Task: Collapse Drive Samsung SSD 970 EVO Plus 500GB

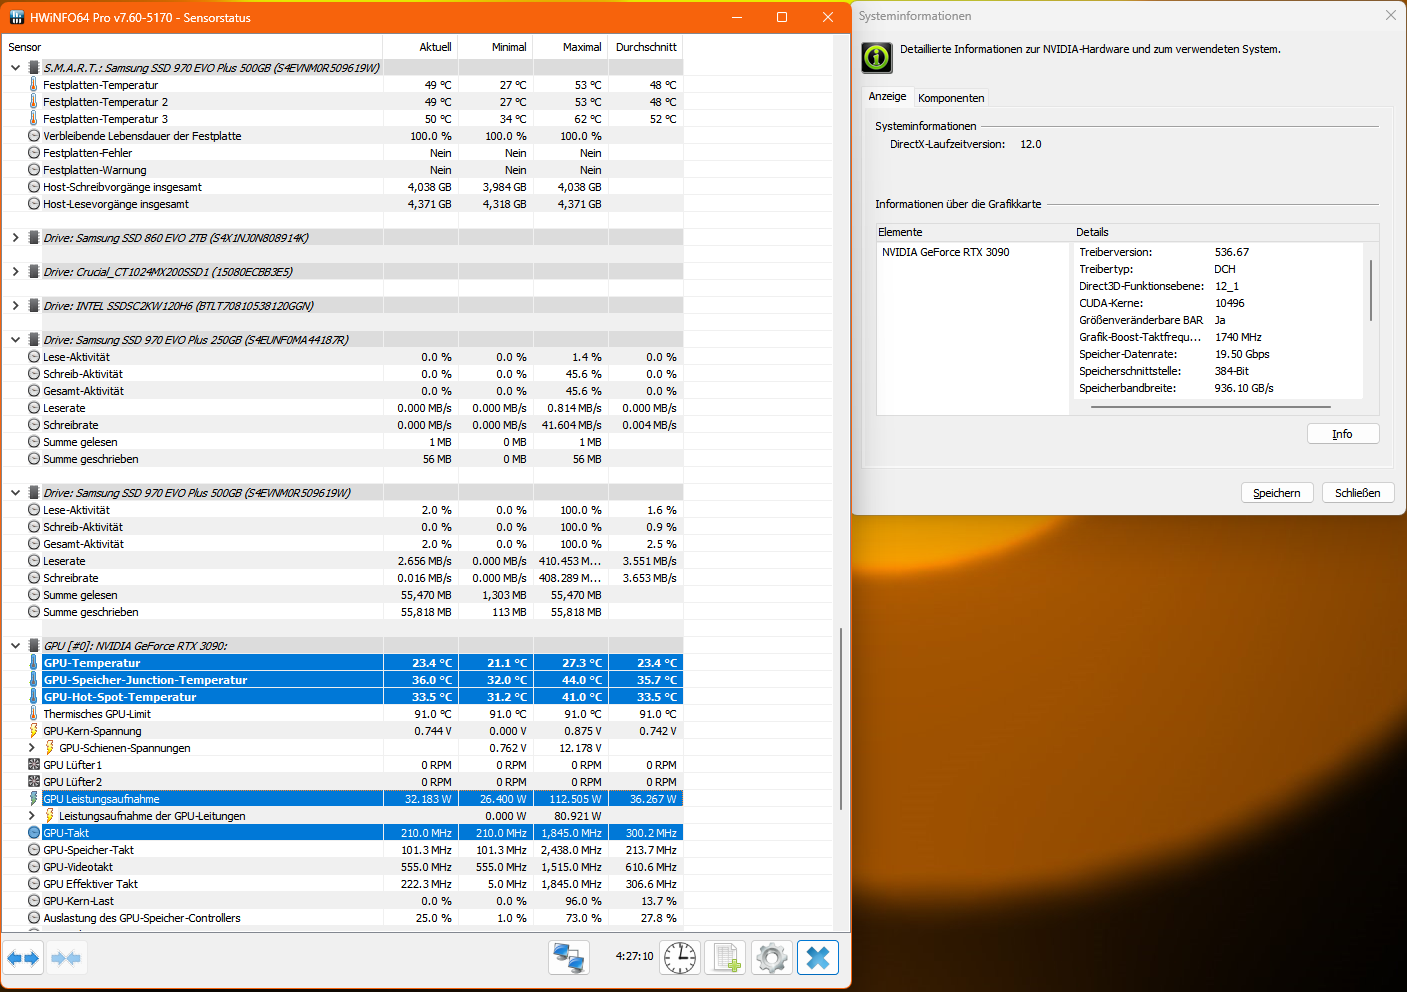Action: 15,493
